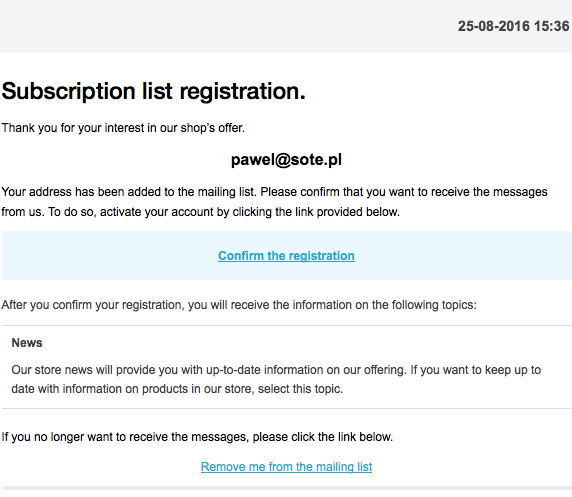Click the divider line below News description
Image resolution: width=572 pixels, height=497 pixels.
tap(287, 409)
